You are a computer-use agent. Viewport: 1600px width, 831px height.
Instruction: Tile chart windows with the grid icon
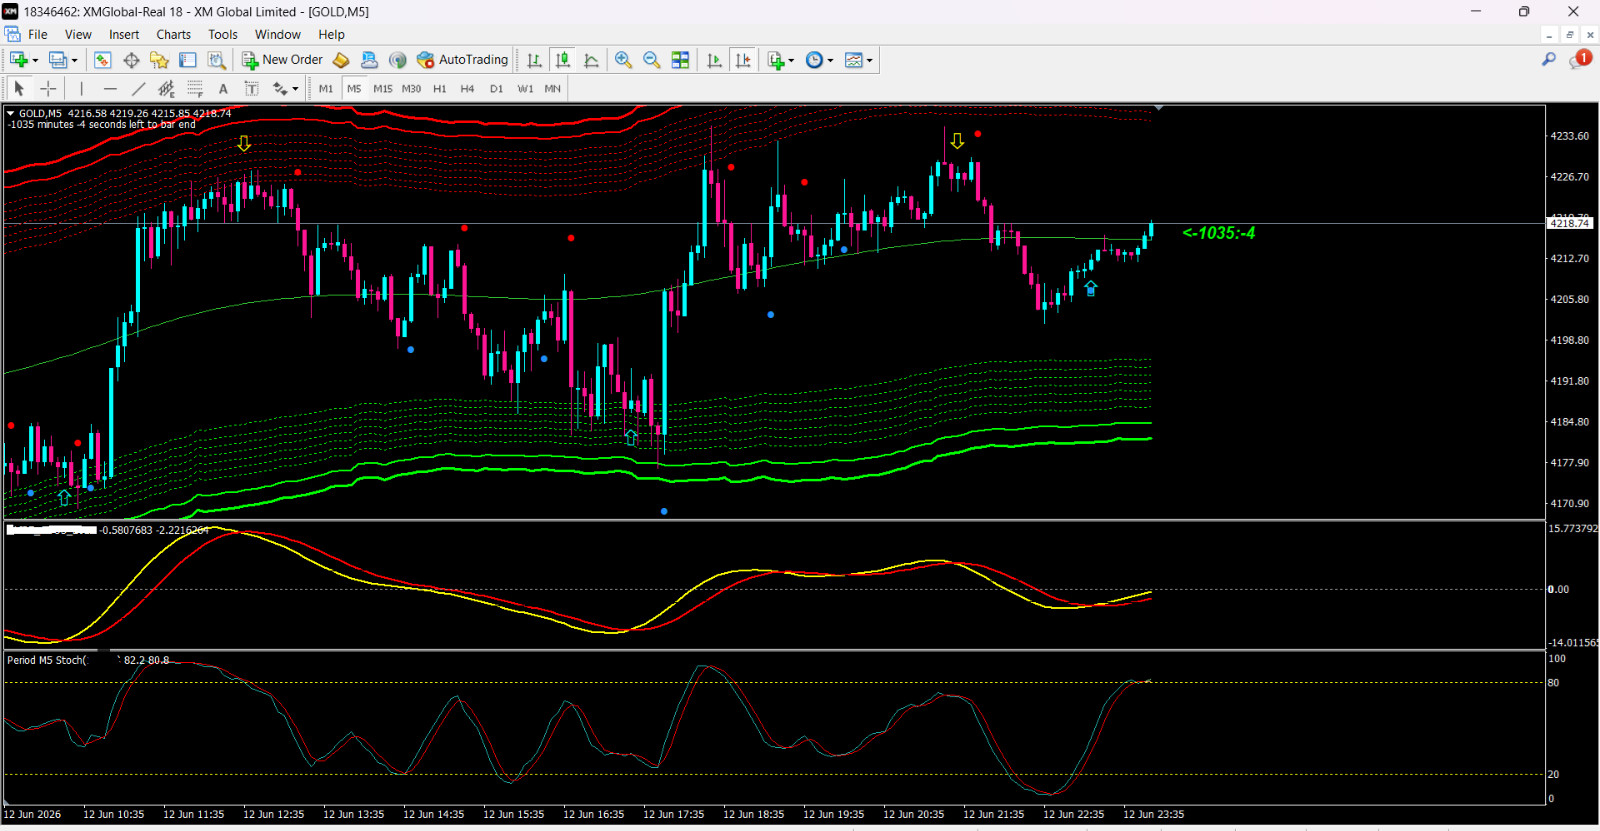tap(680, 60)
